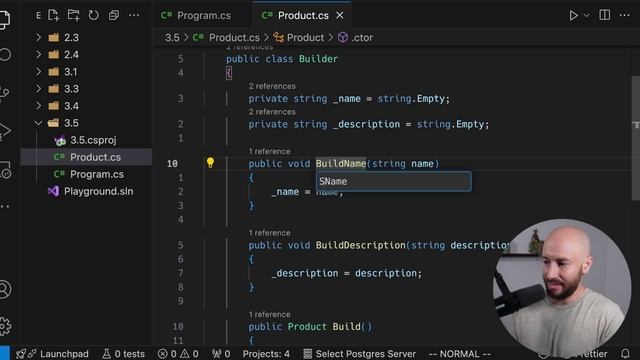The image size is (640, 360).
Task: Click the run program play button
Action: 573,16
